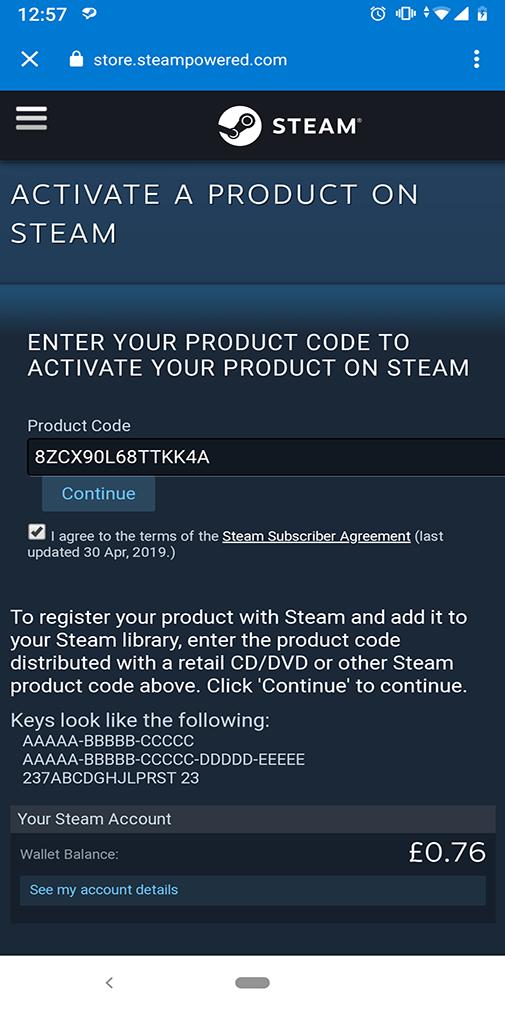Tap the alarm icon in status bar

coord(378,14)
